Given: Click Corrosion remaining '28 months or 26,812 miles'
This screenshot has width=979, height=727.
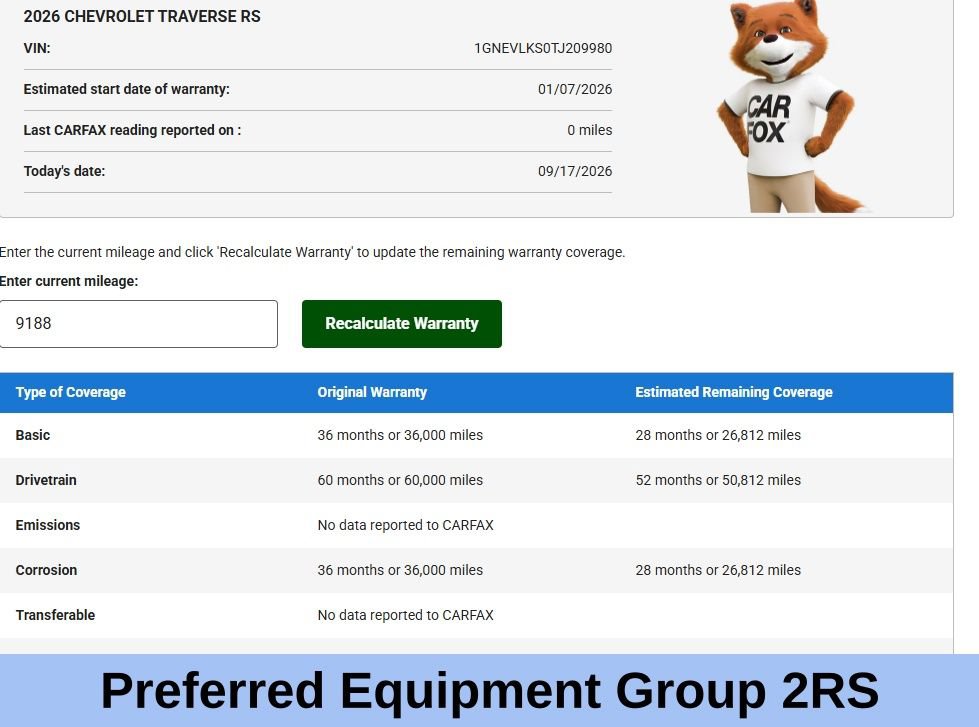Looking at the screenshot, I should point(718,570).
